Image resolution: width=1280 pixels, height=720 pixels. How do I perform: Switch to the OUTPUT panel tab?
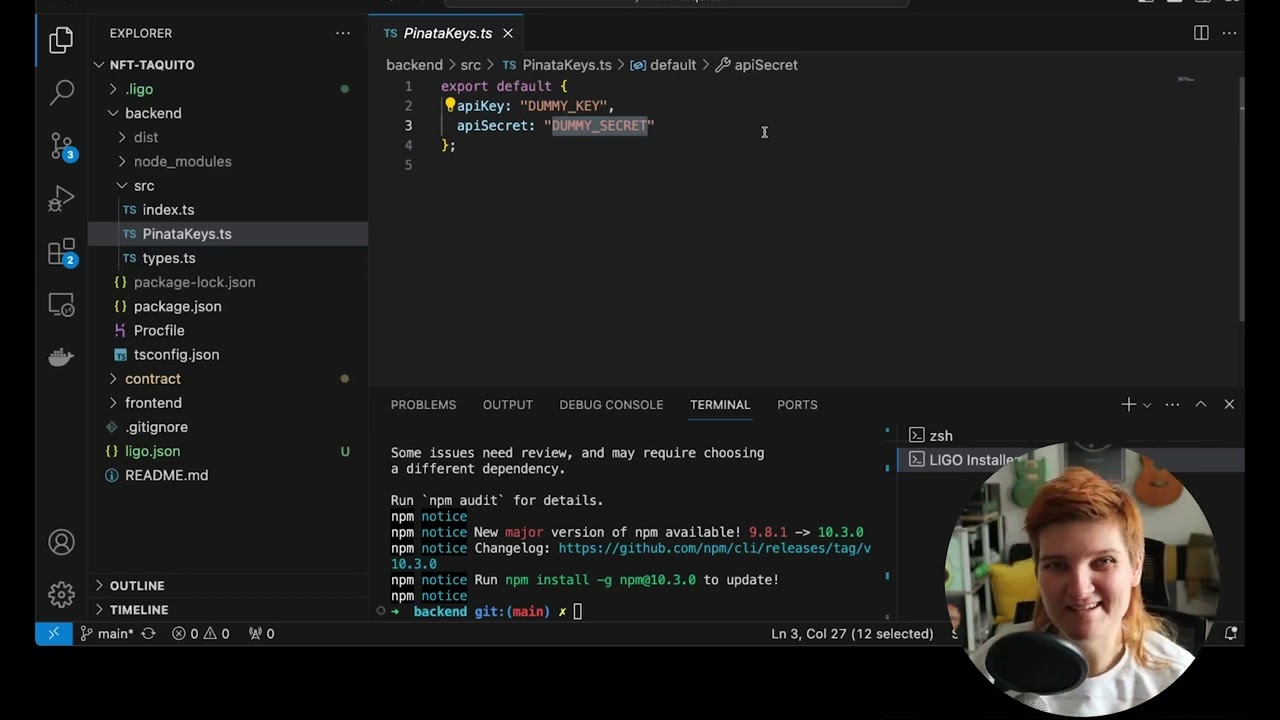[508, 404]
